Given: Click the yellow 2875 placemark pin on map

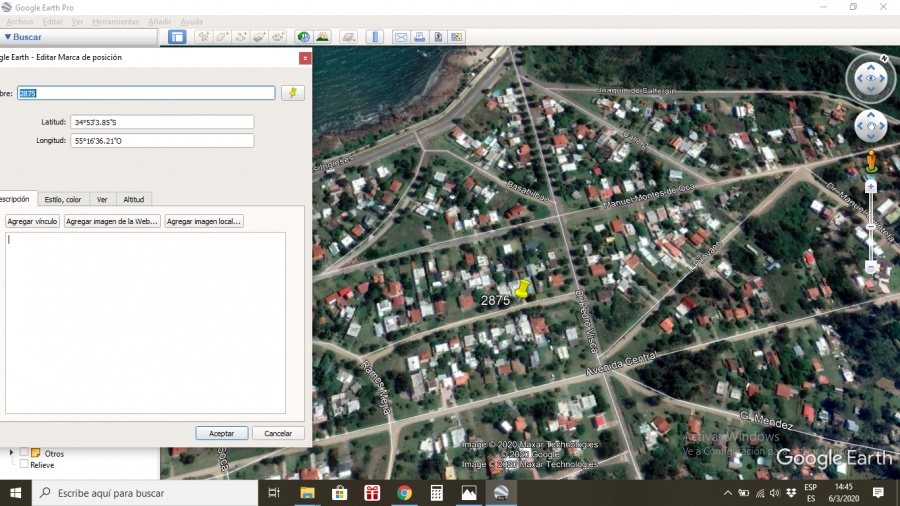Looking at the screenshot, I should coord(522,289).
